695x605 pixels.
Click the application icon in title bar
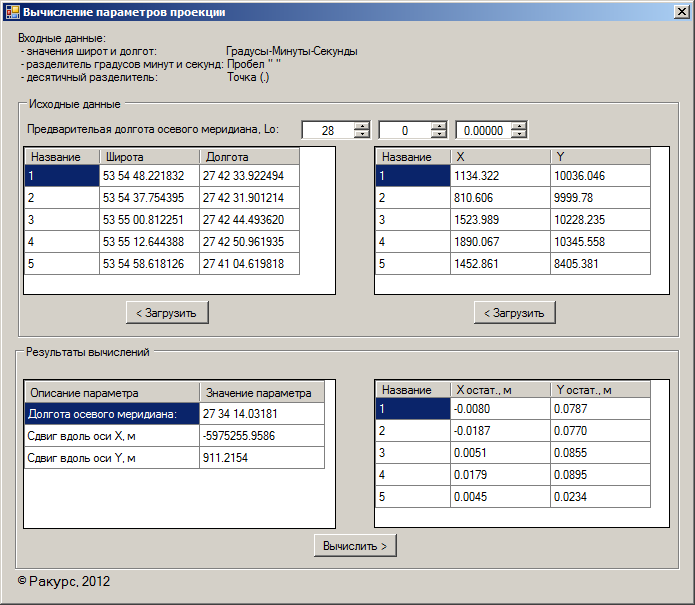point(13,12)
